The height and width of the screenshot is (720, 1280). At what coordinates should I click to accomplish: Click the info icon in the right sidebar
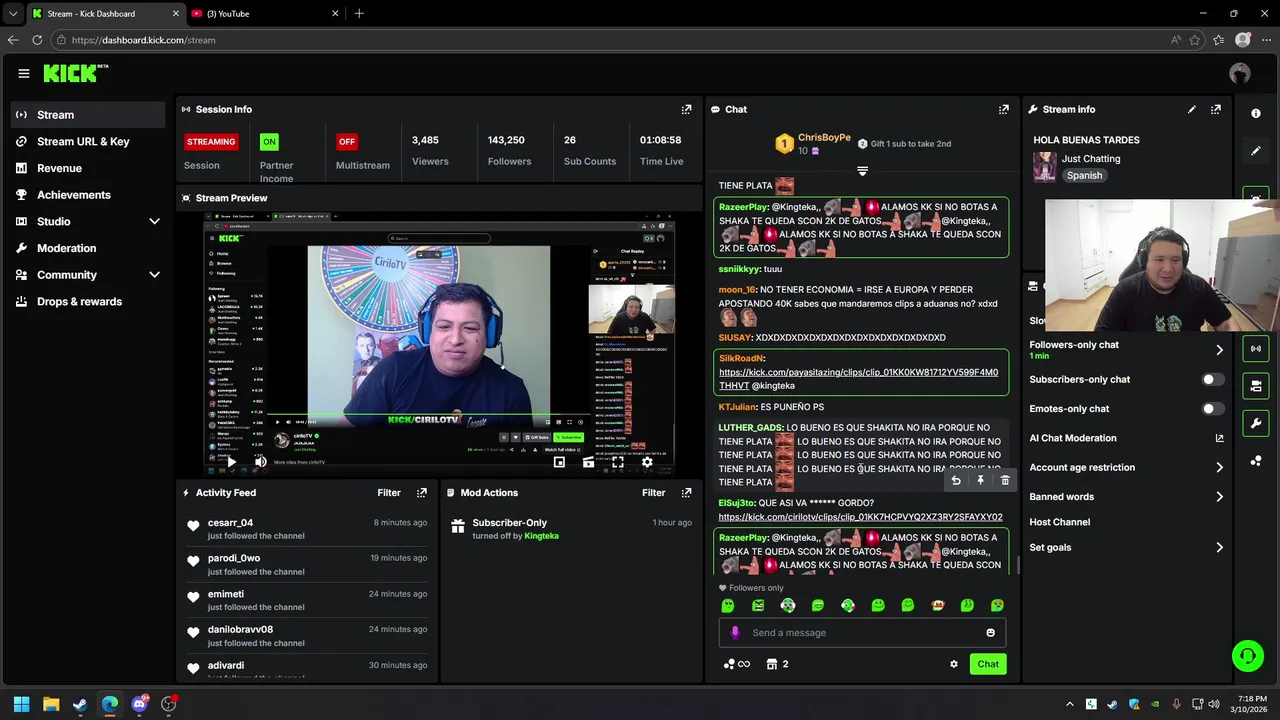click(x=1256, y=113)
